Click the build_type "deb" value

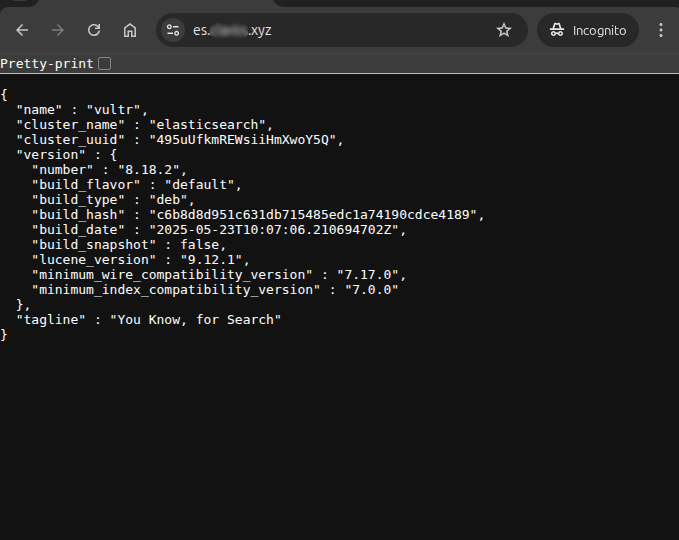[168, 200]
